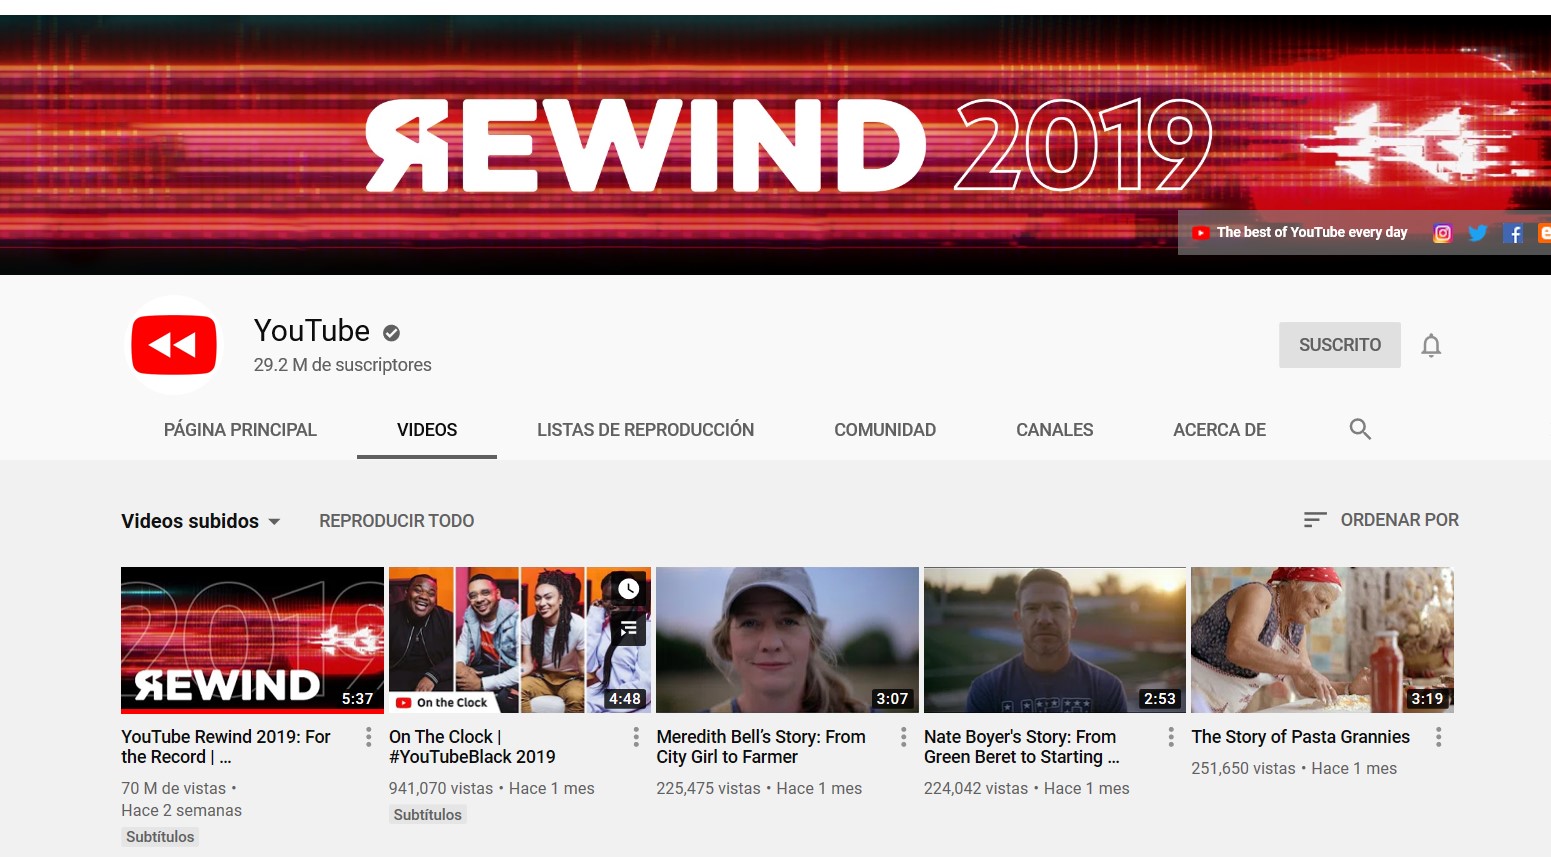Click the 5:37 duration badge on Rewind thumbnail

357,699
